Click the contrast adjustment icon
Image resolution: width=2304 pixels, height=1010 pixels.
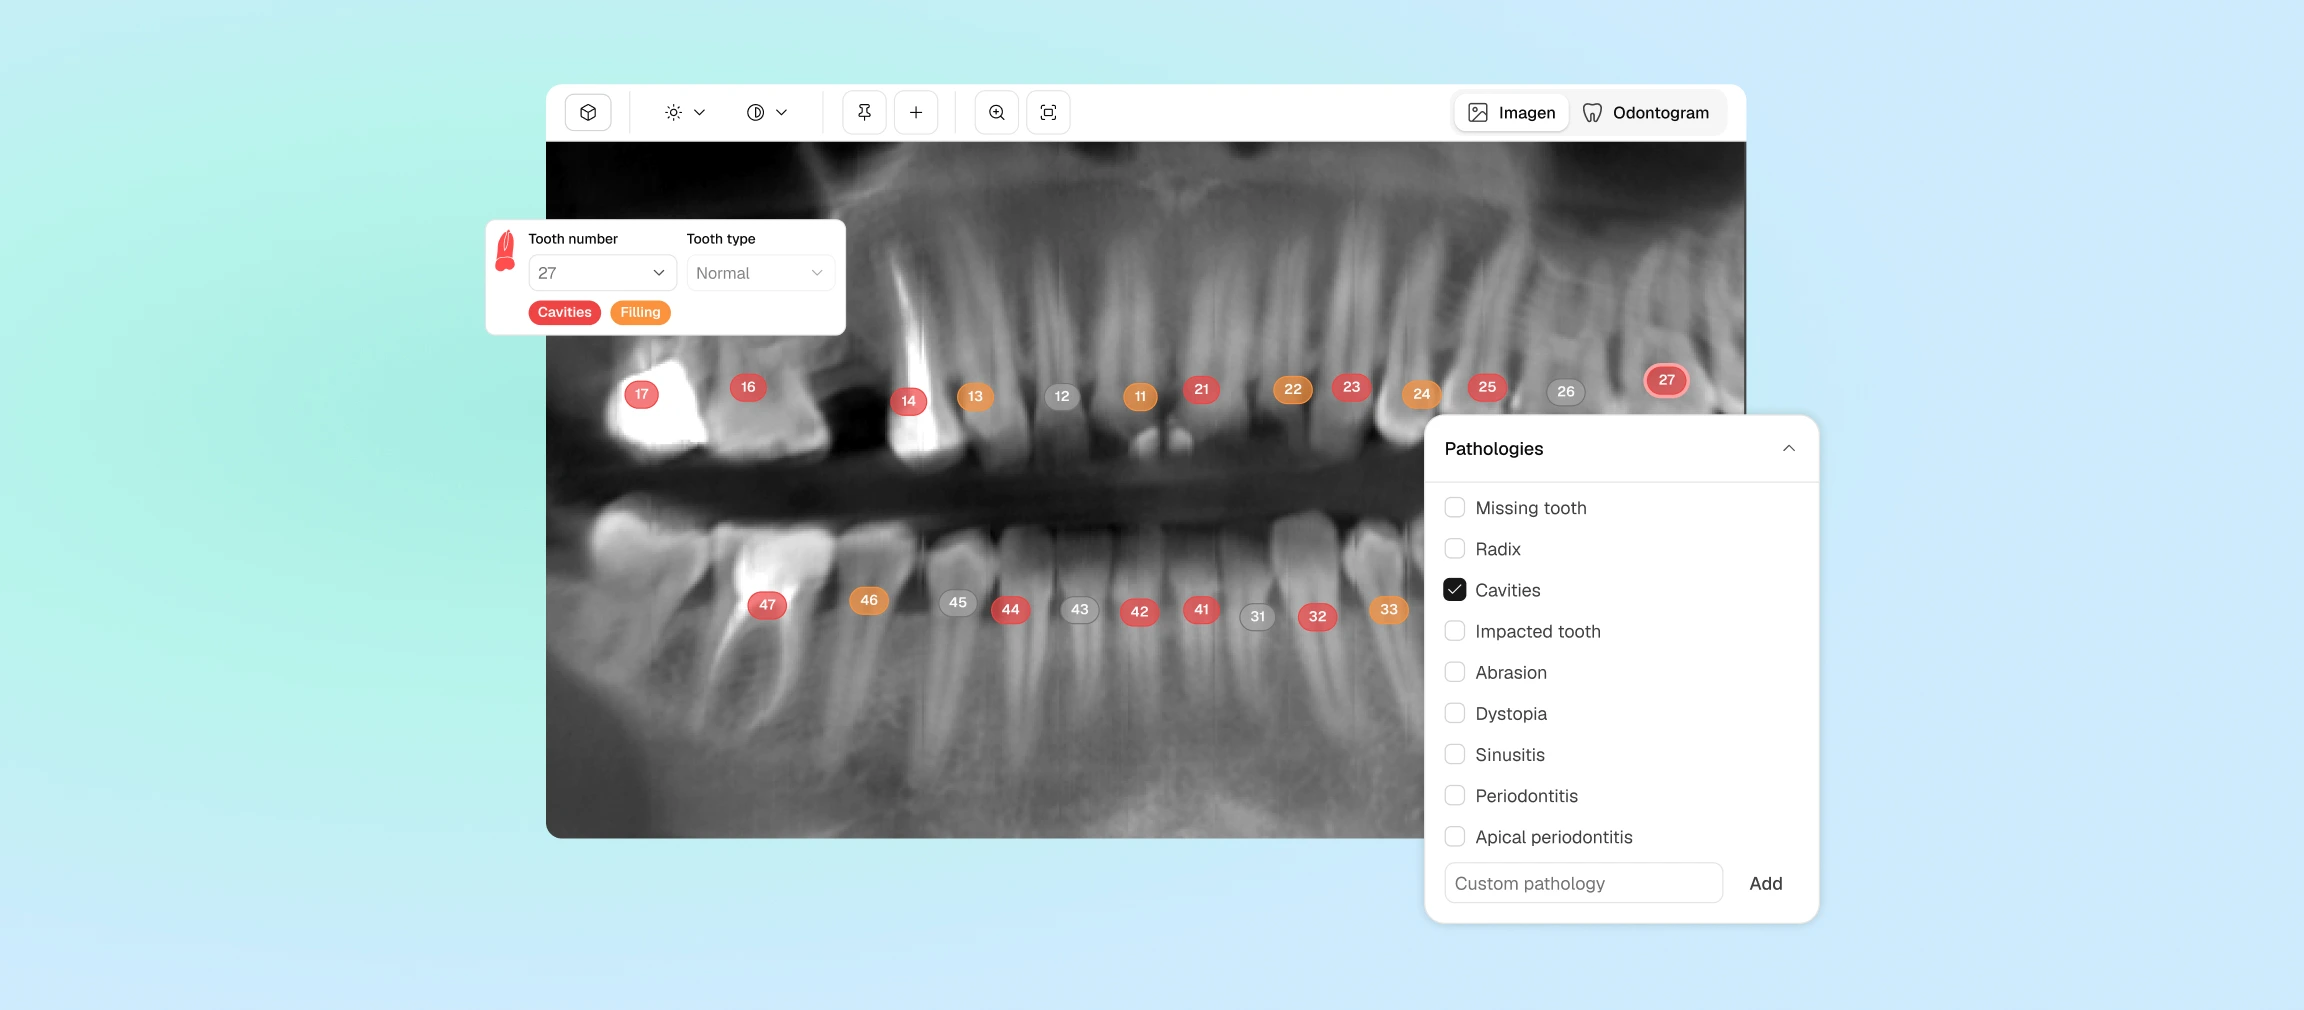coord(757,112)
